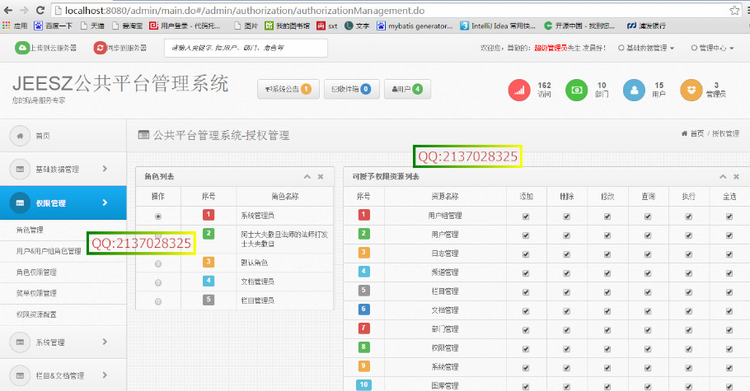Click the 爱淘宝 bookmark

127,25
